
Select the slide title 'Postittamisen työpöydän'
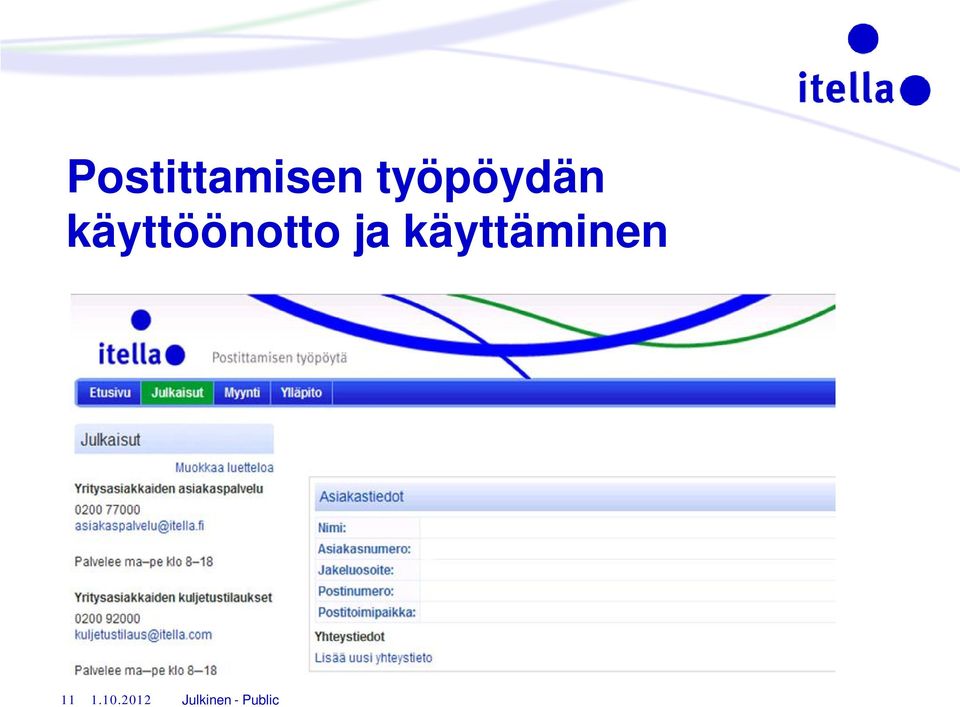click(336, 178)
